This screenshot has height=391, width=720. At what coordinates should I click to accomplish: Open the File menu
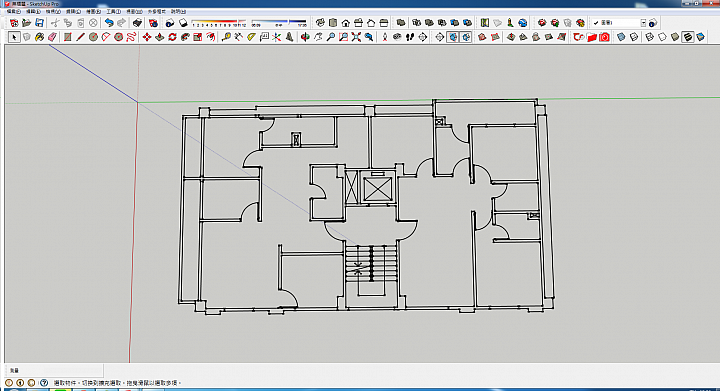point(13,11)
